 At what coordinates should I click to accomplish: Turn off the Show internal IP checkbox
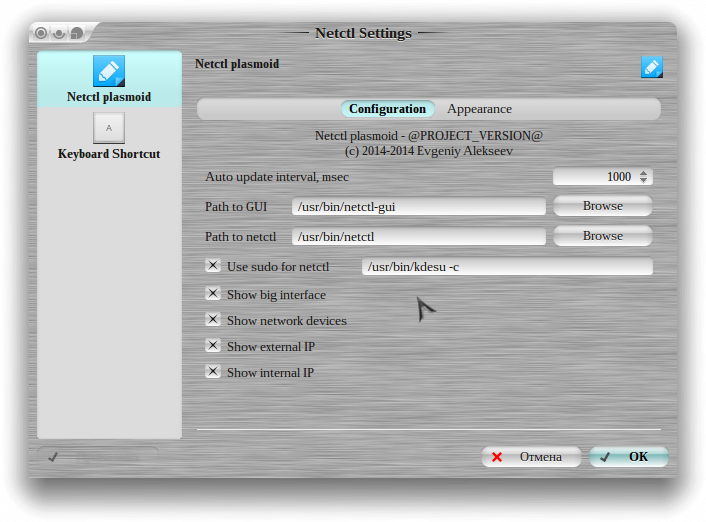(x=213, y=372)
